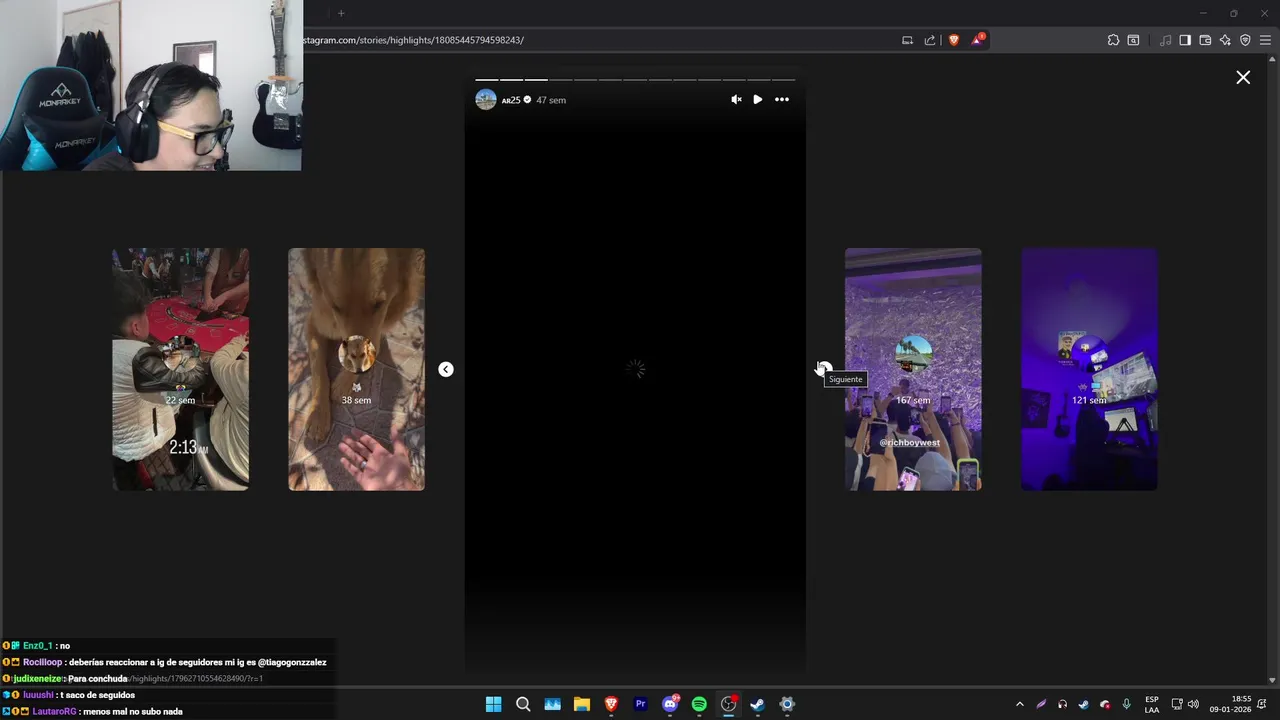Open the 38 sem dog highlight thumbnail
This screenshot has width=1280, height=720.
357,369
